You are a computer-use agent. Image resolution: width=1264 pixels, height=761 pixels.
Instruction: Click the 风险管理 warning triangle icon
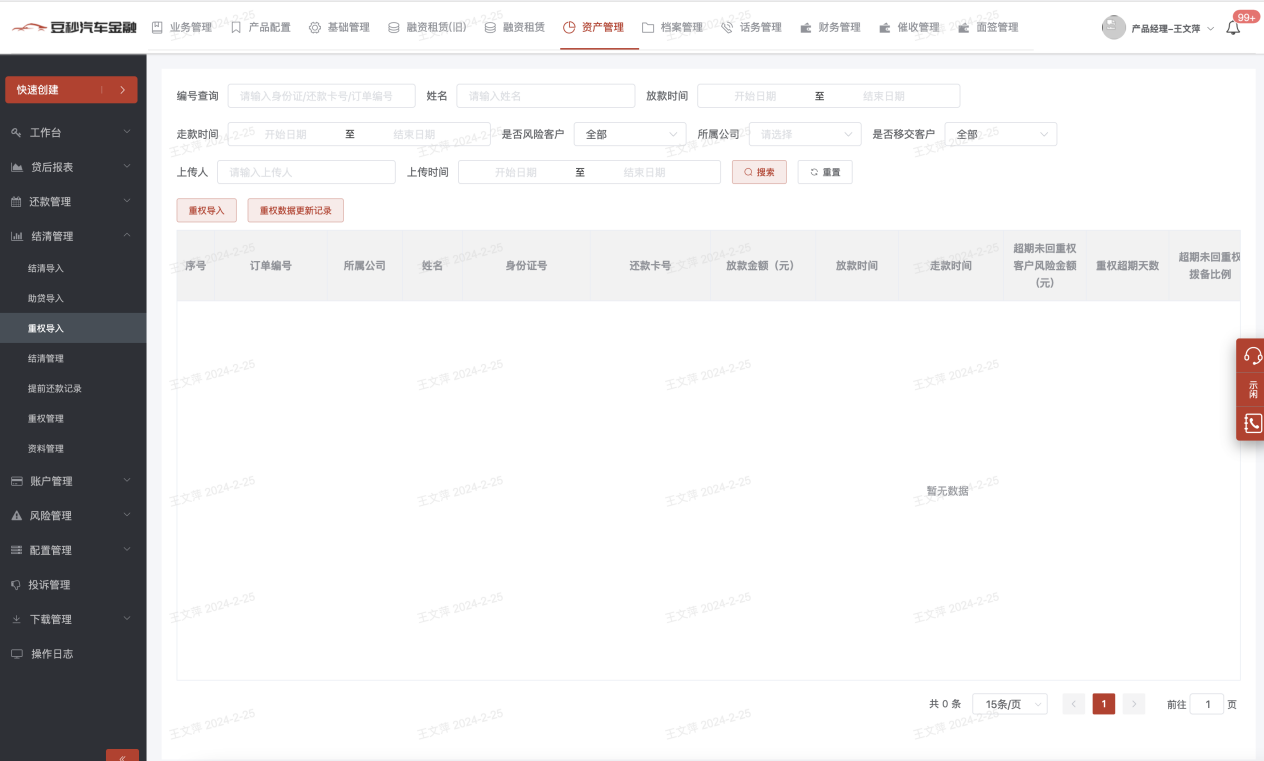point(16,516)
